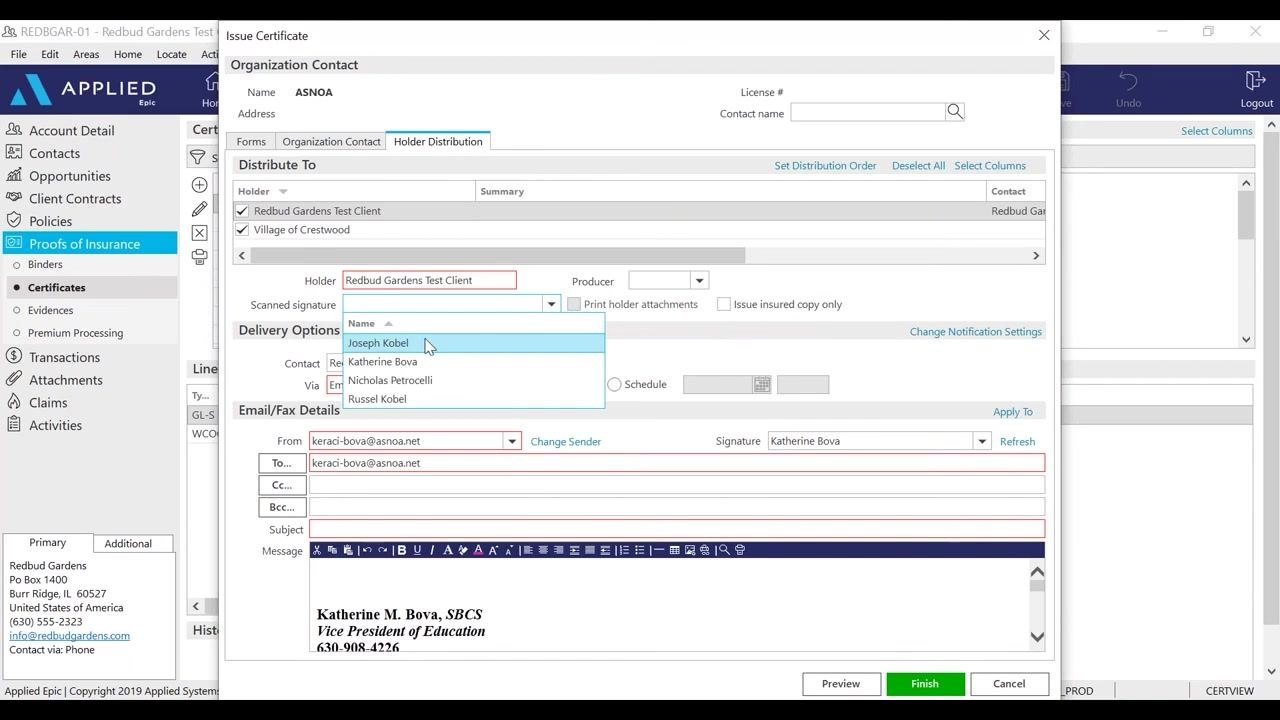Viewport: 1280px width, 720px height.
Task: Uncheck Redbud Gardens Test Client holder
Action: (242, 211)
